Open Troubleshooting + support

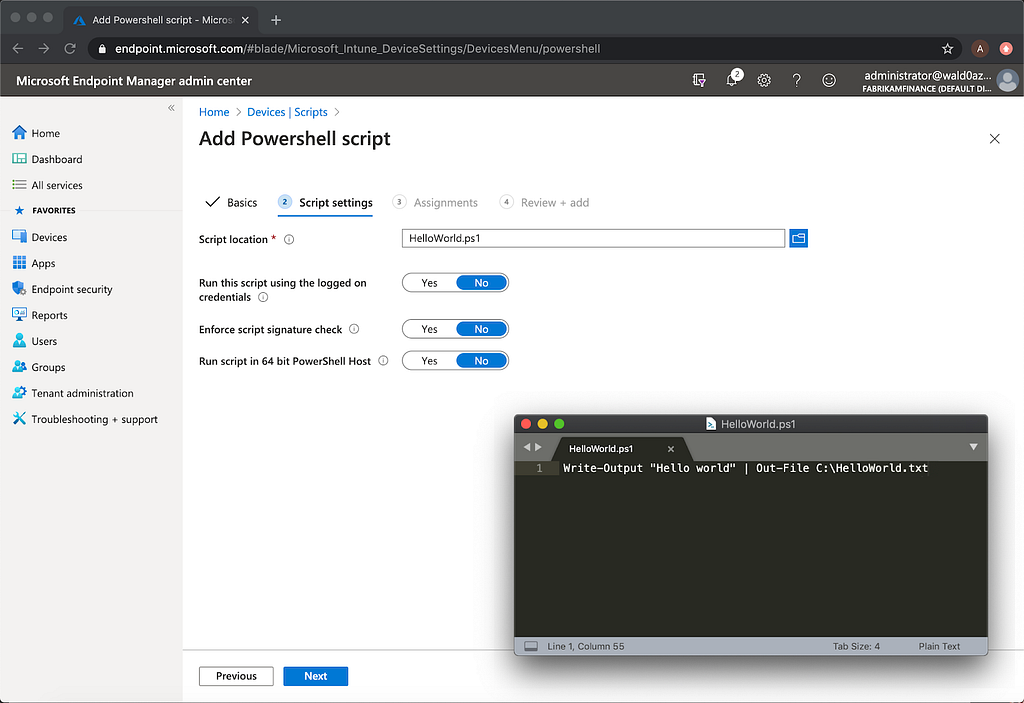tap(85, 419)
